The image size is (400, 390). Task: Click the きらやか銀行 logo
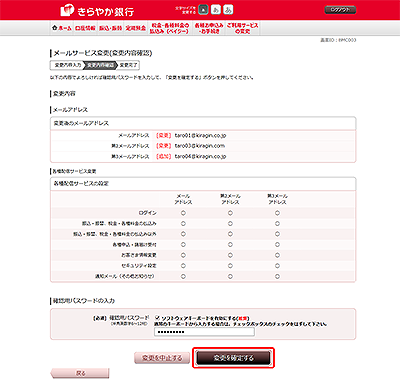97,11
